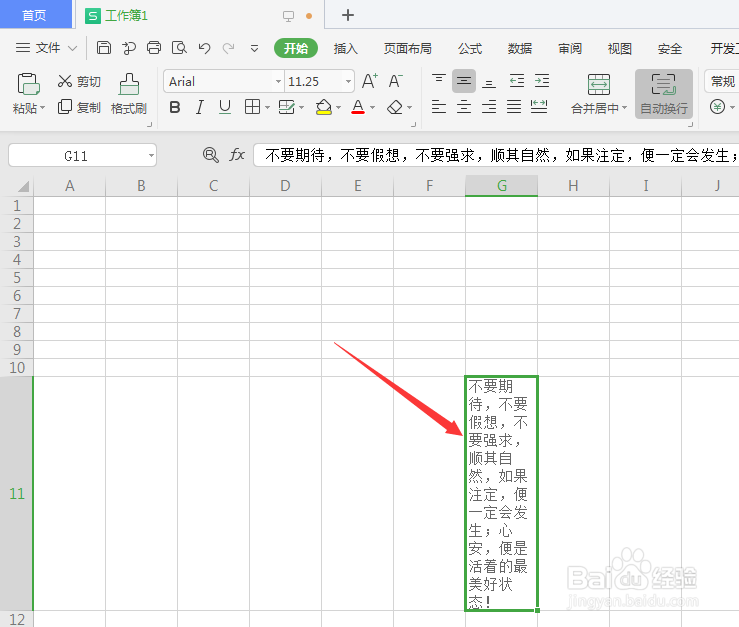Image resolution: width=739 pixels, height=627 pixels.
Task: Click the cell style icon
Action: 286,107
